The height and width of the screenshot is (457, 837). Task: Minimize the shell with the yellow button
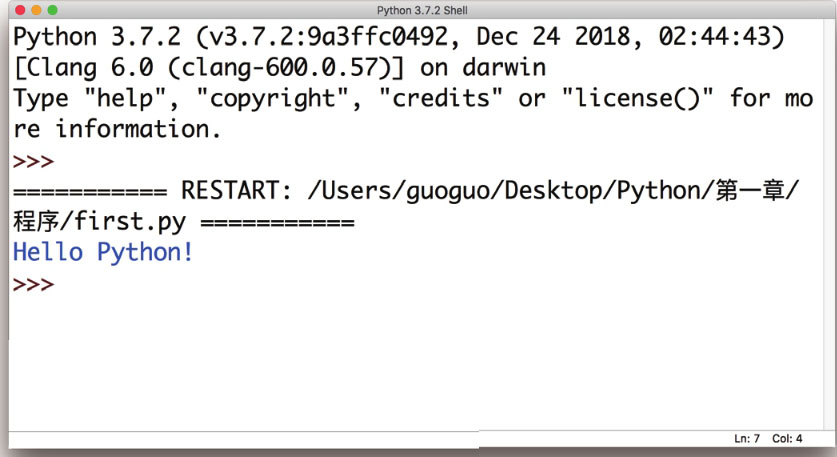point(36,10)
